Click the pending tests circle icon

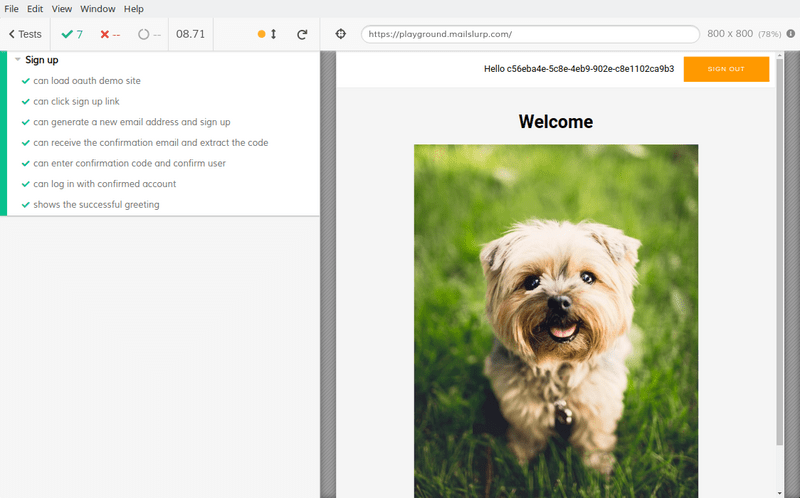coord(144,34)
